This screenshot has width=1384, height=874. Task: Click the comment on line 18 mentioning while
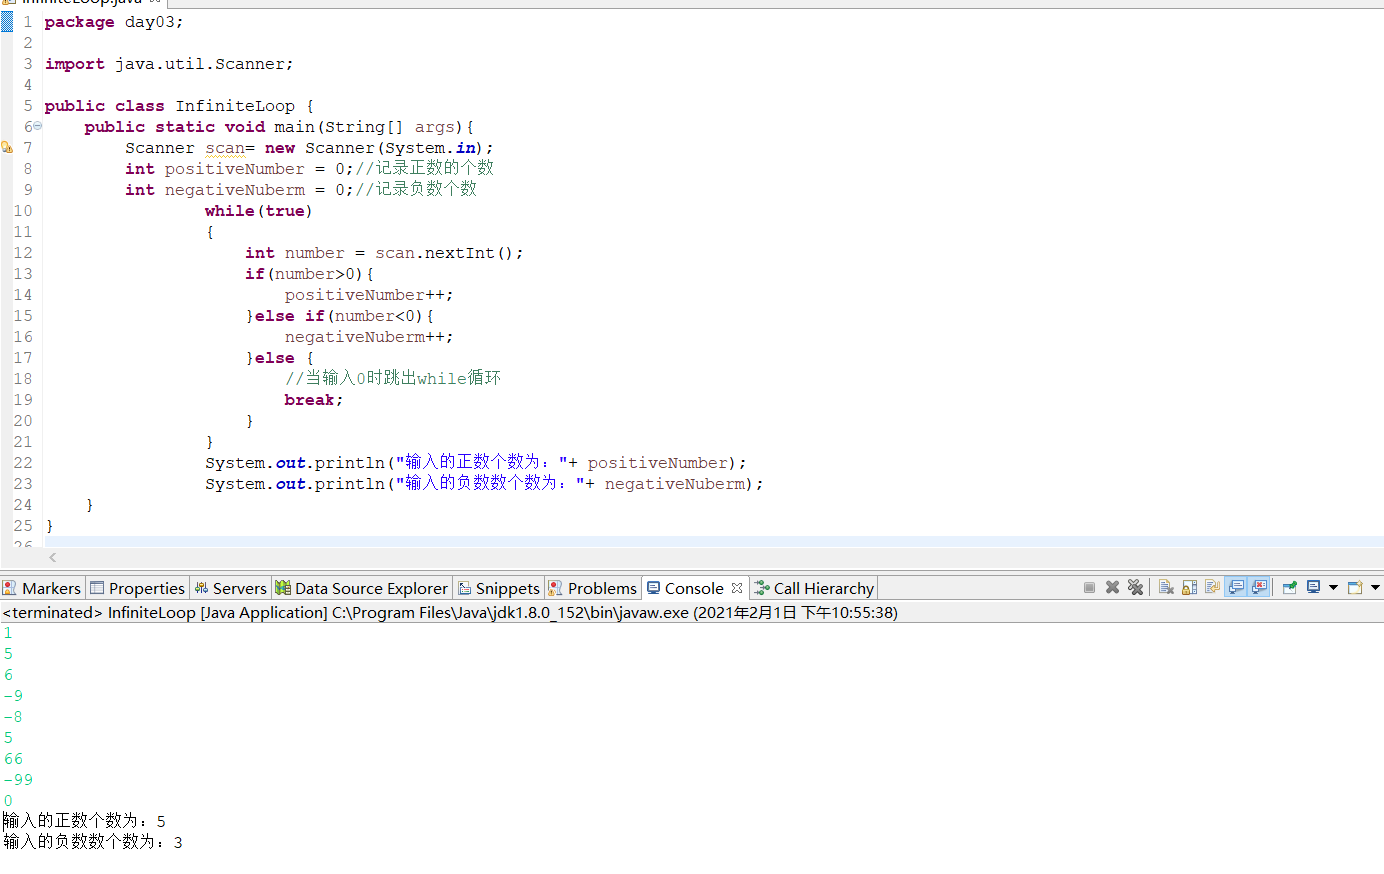pos(393,378)
